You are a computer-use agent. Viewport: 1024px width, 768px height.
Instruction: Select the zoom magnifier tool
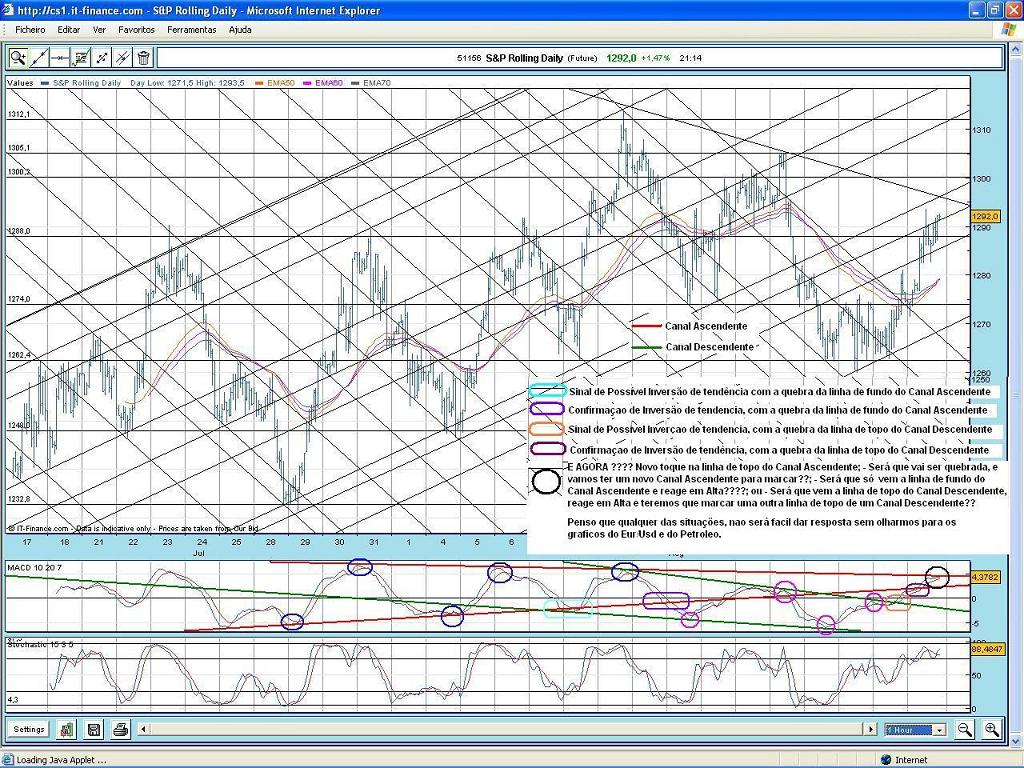pos(18,58)
